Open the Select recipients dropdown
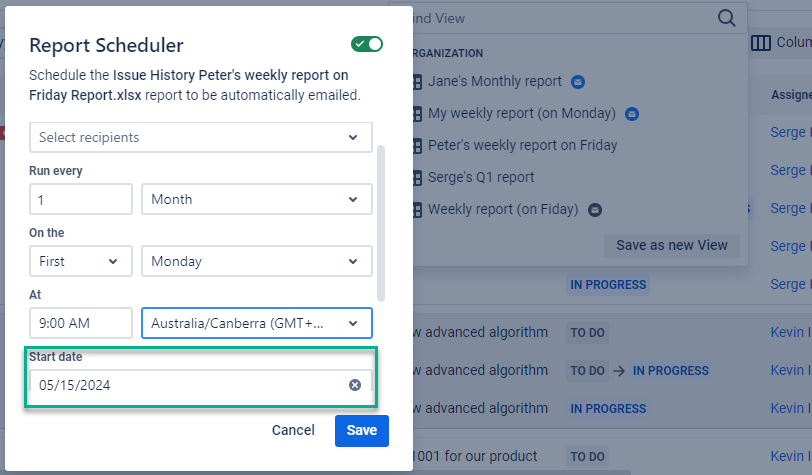The width and height of the screenshot is (812, 475). pos(200,137)
